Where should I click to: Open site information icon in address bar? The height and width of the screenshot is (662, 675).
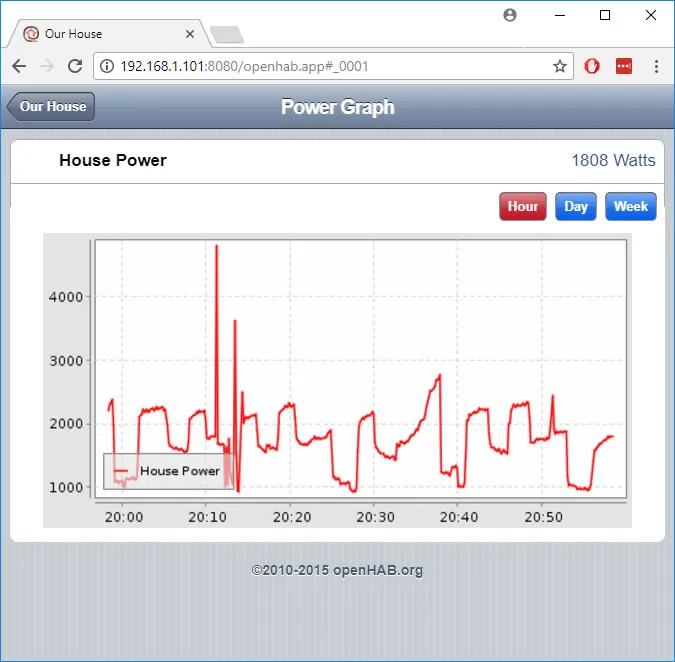click(107, 66)
